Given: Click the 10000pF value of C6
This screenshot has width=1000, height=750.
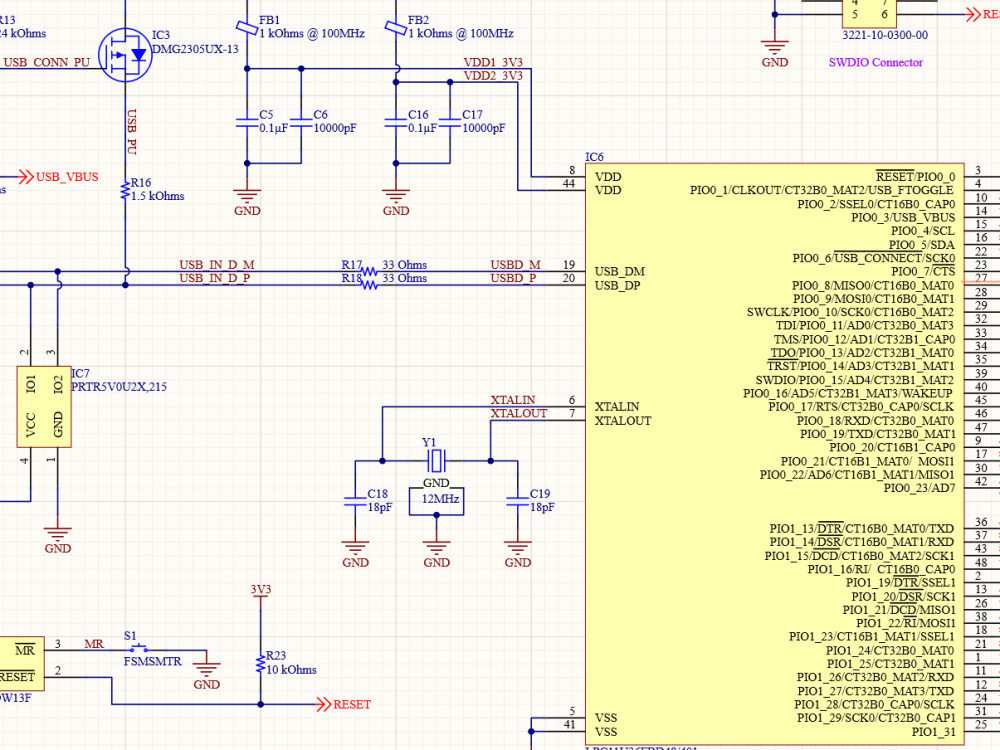Looking at the screenshot, I should [x=335, y=128].
